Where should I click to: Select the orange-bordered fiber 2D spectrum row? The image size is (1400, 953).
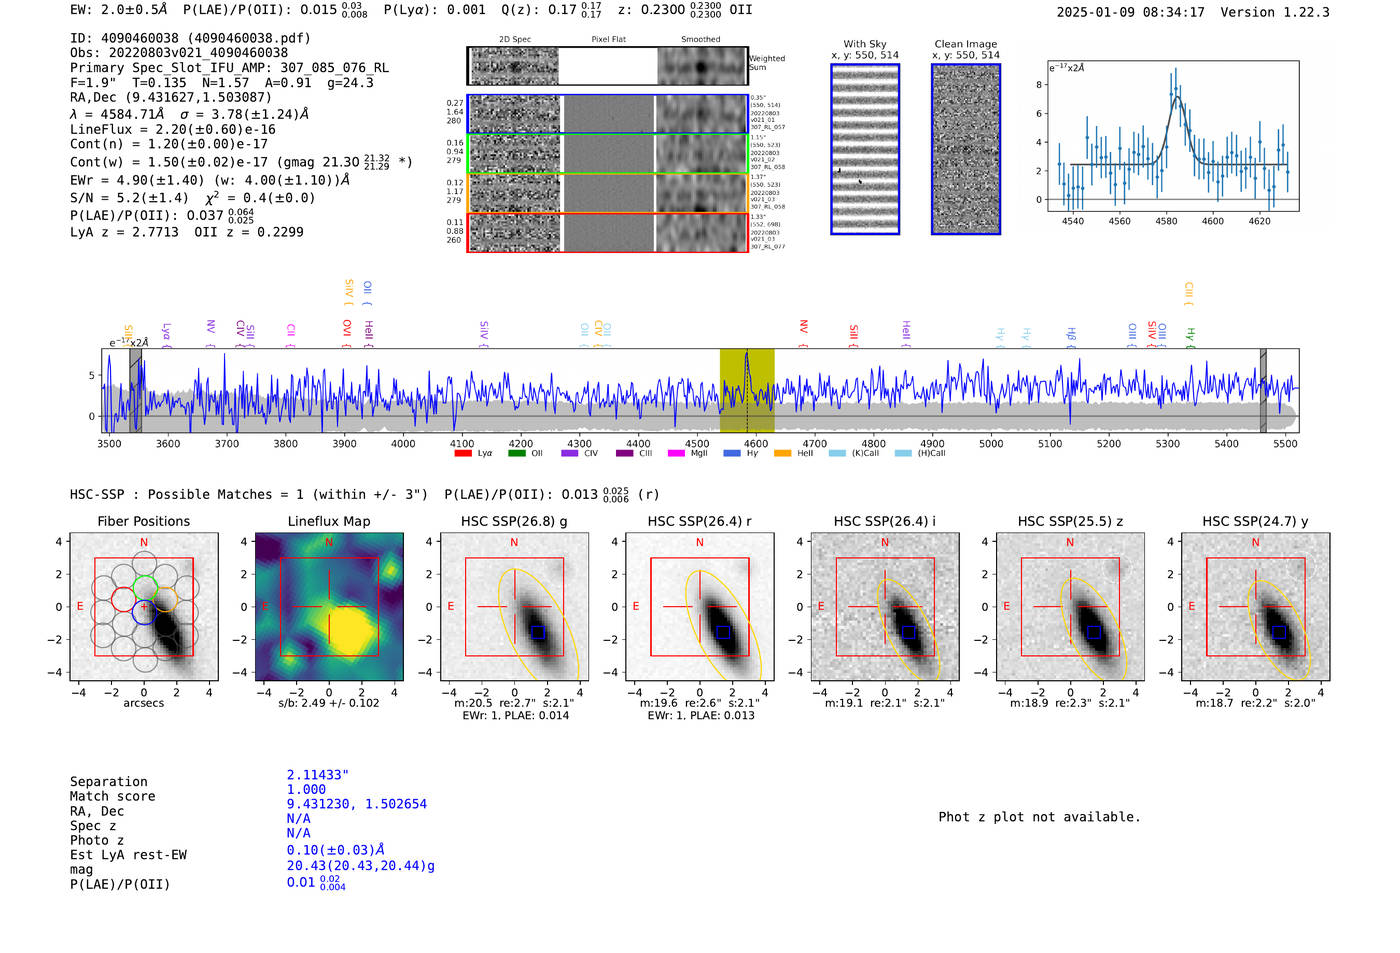[607, 193]
